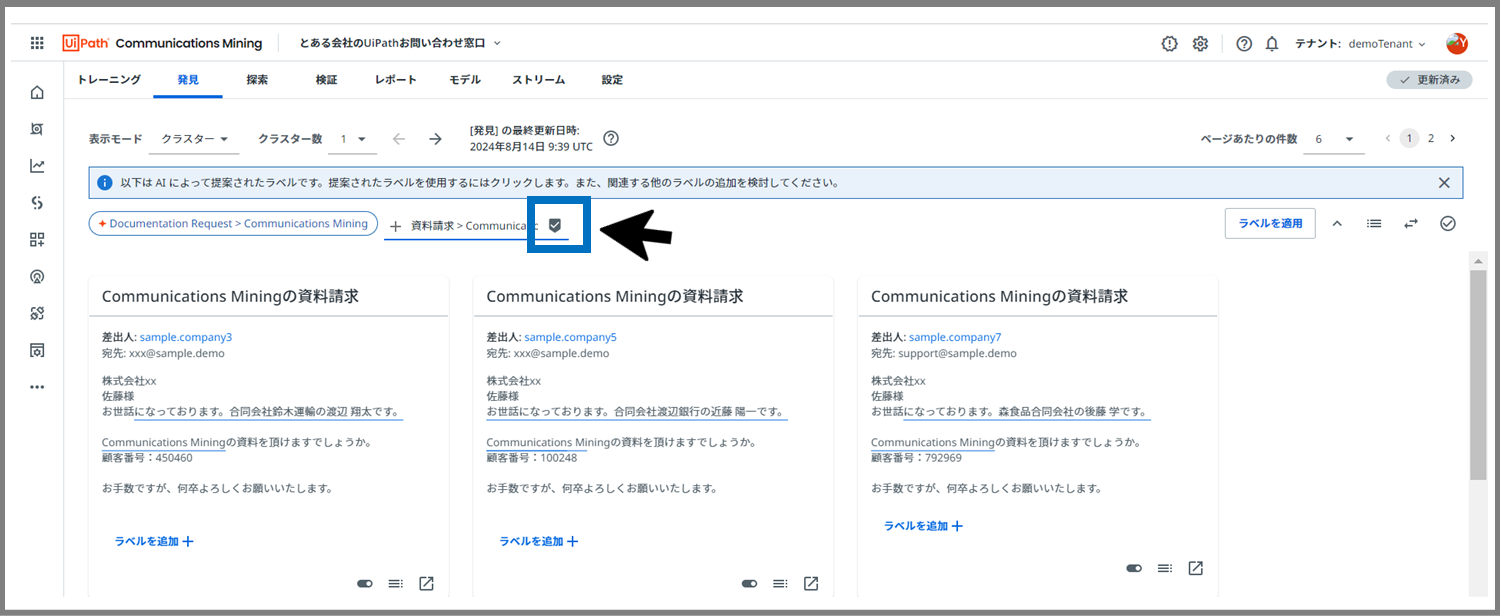Viewport: 1500px width, 616px height.
Task: Click the 顧客番号：792969 text
Action: (916, 458)
